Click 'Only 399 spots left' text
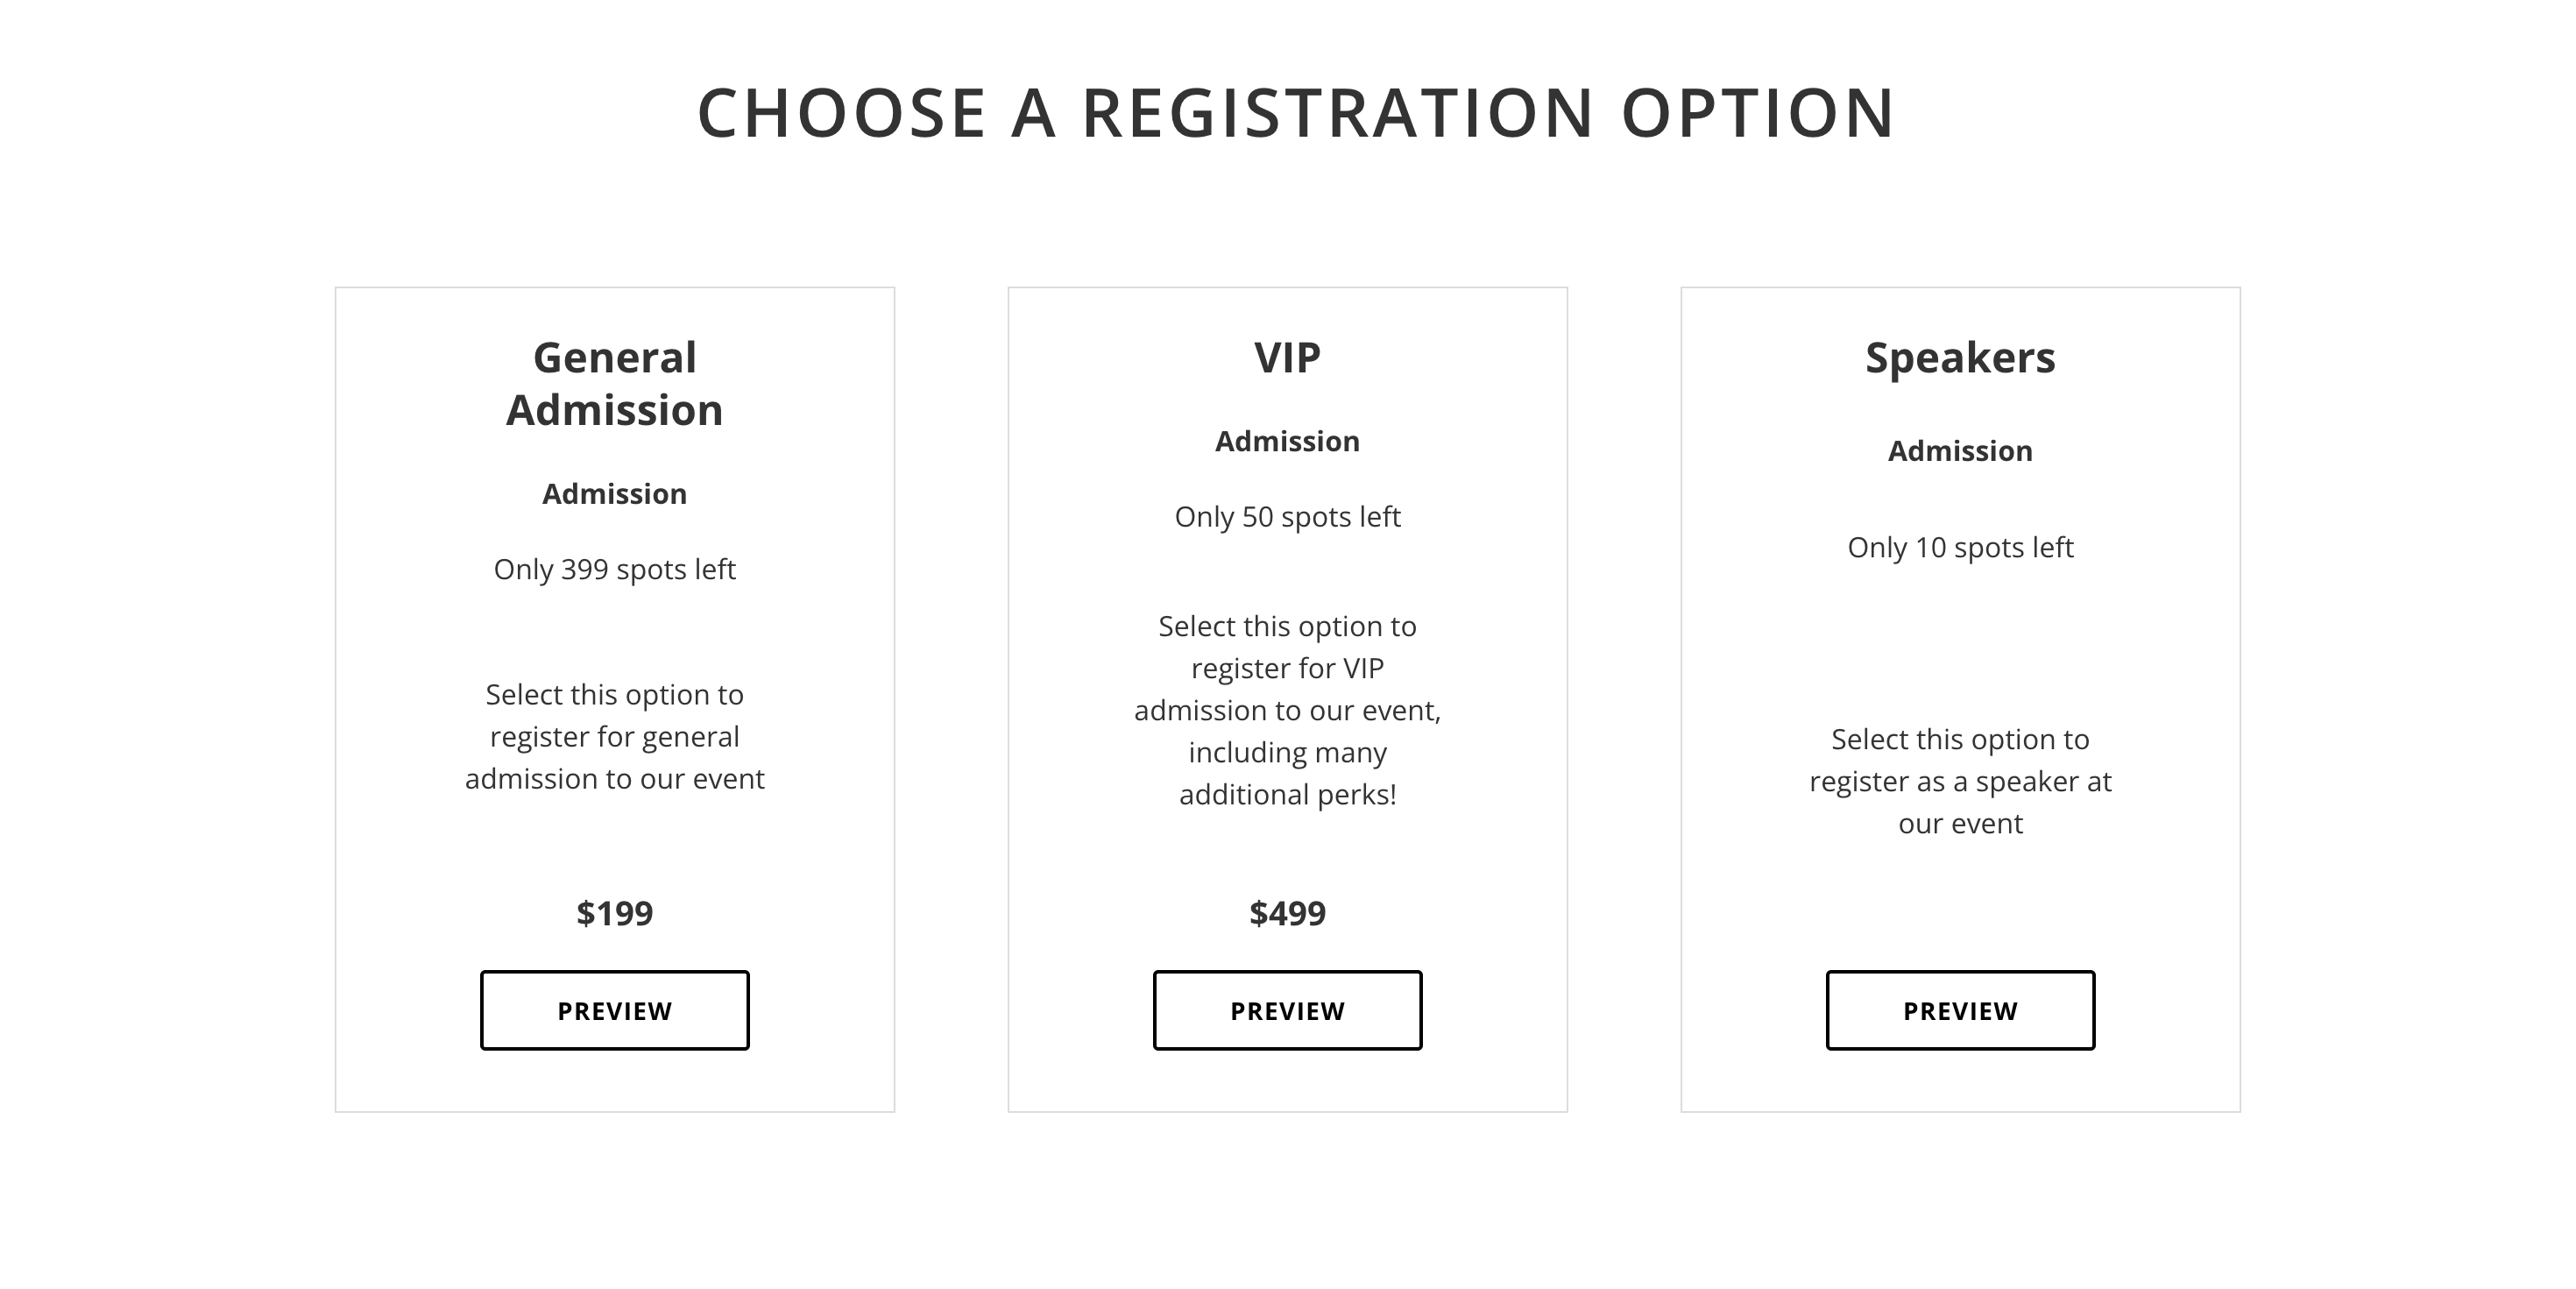 click(614, 569)
